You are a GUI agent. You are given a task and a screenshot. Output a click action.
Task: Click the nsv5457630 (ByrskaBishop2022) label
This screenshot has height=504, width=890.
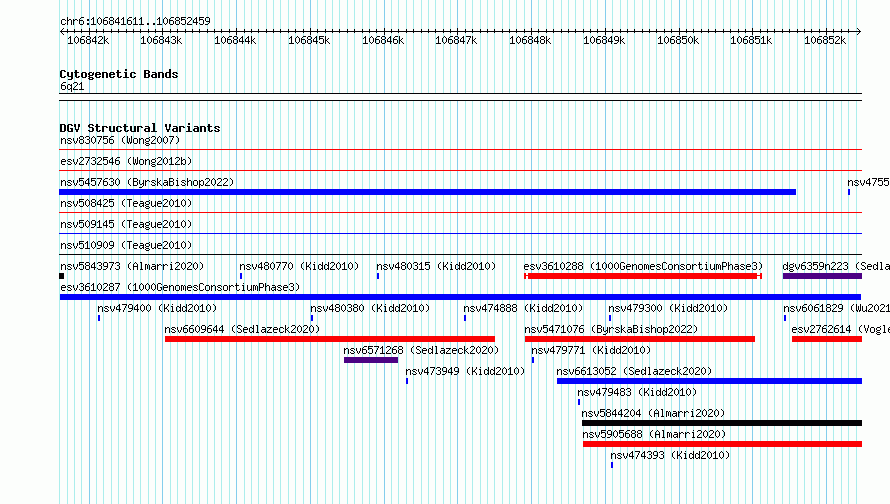coord(147,182)
